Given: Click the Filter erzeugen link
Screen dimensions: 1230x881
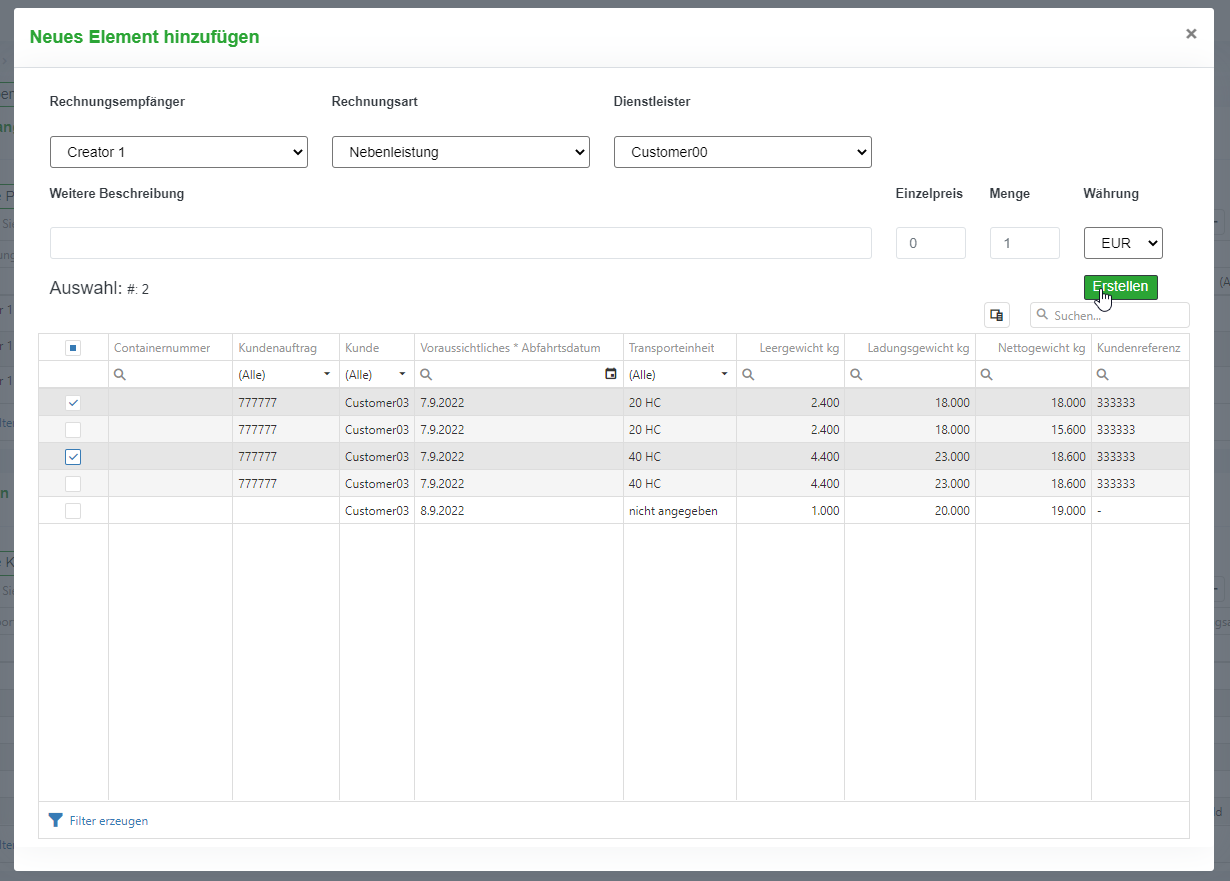Looking at the screenshot, I should [x=108, y=821].
